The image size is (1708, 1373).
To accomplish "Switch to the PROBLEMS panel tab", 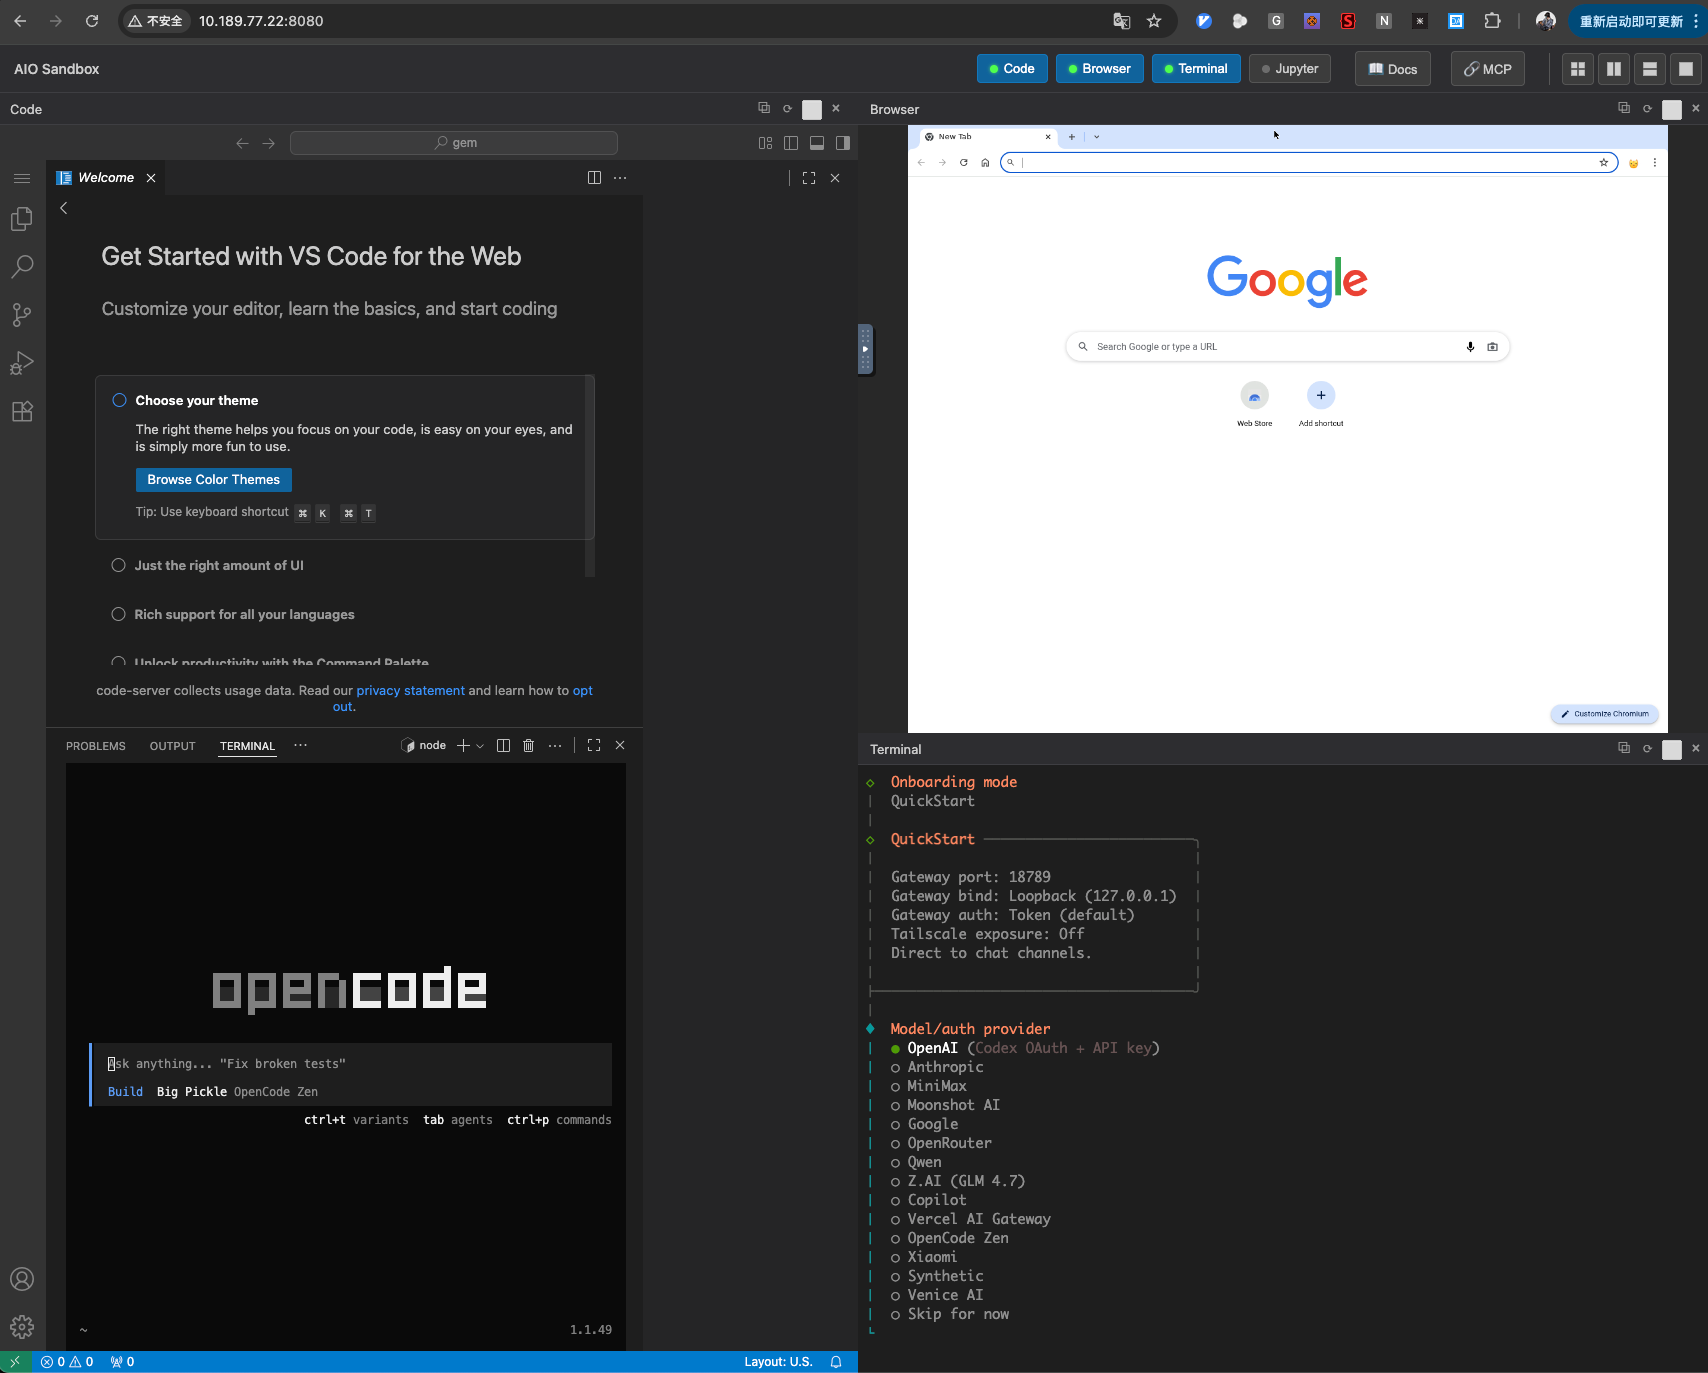I will coord(96,747).
